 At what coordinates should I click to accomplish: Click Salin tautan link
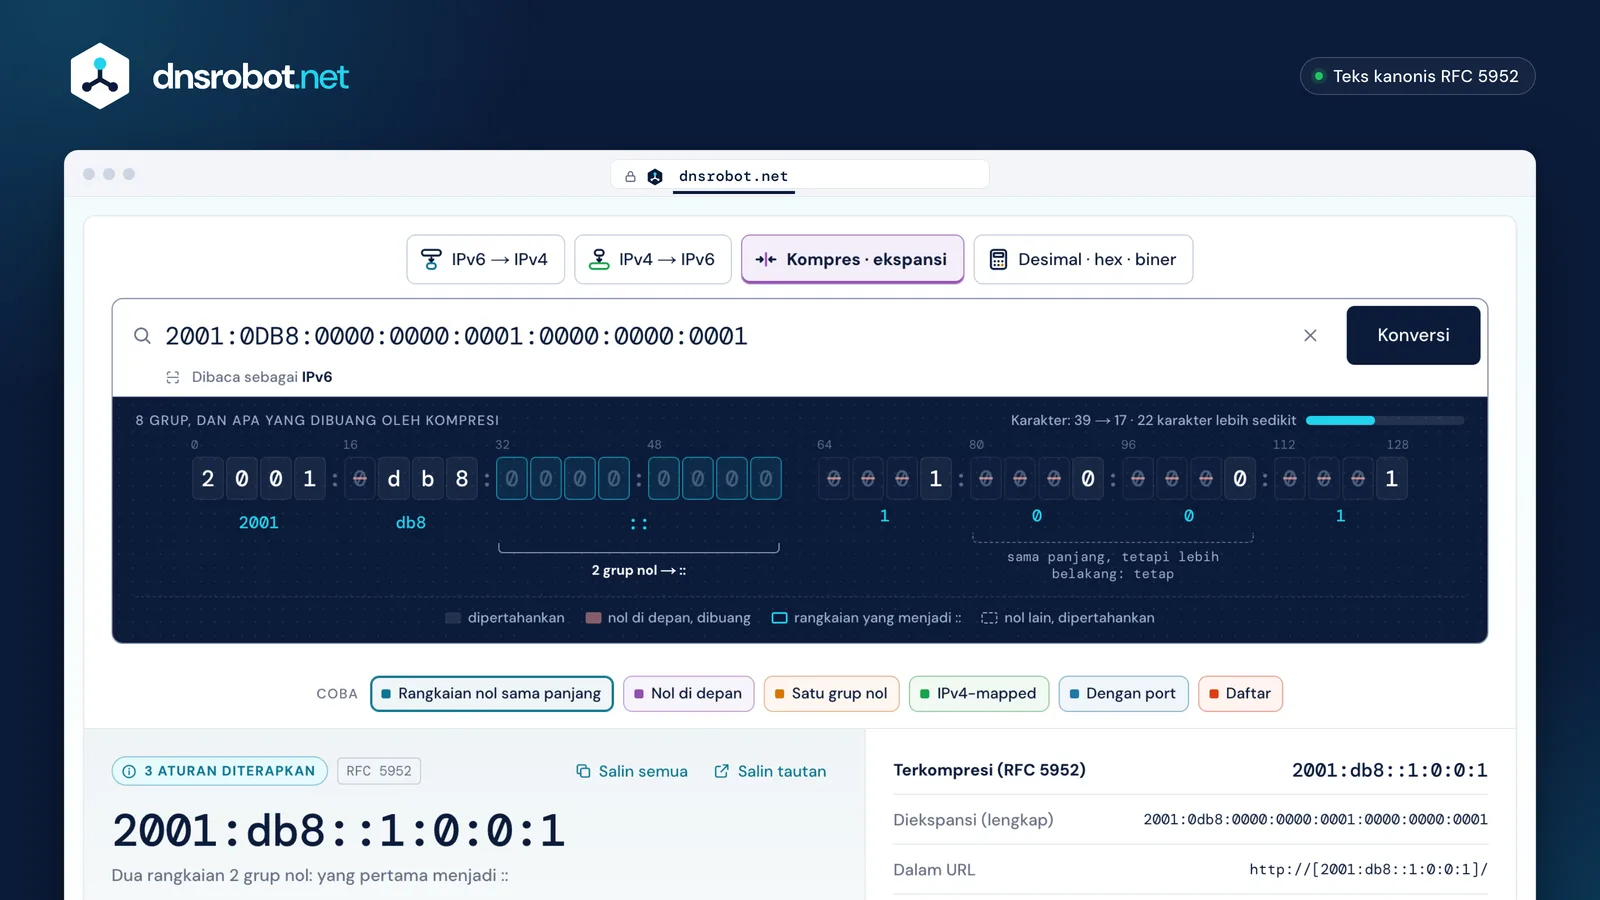click(x=771, y=771)
